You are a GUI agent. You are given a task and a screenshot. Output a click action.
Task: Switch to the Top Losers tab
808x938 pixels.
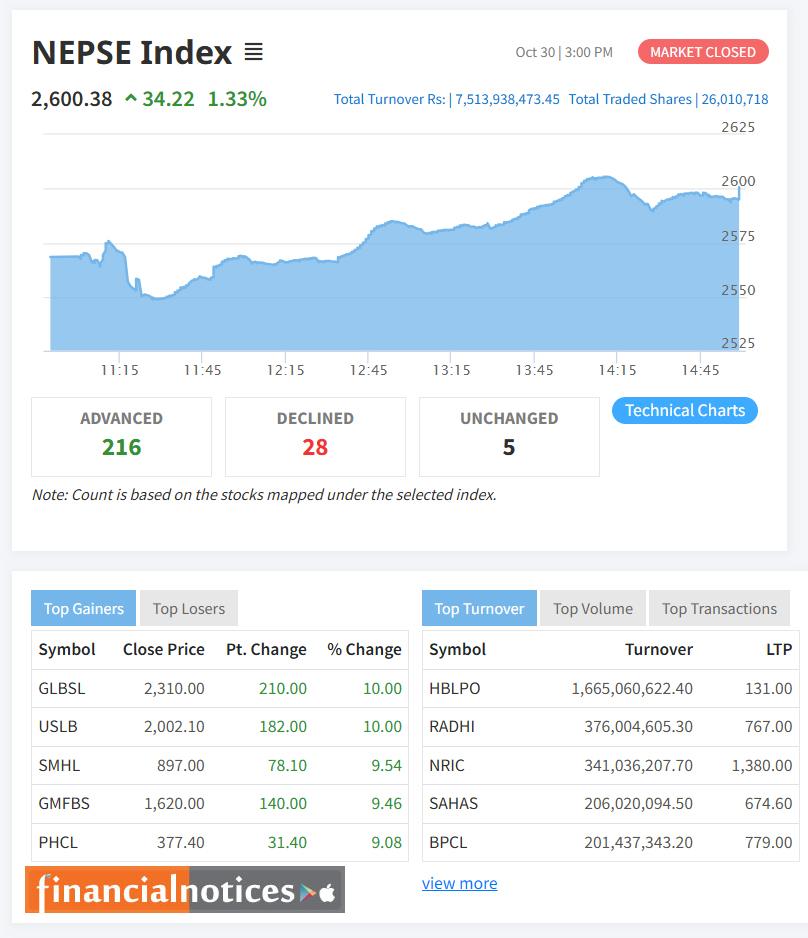pos(188,607)
